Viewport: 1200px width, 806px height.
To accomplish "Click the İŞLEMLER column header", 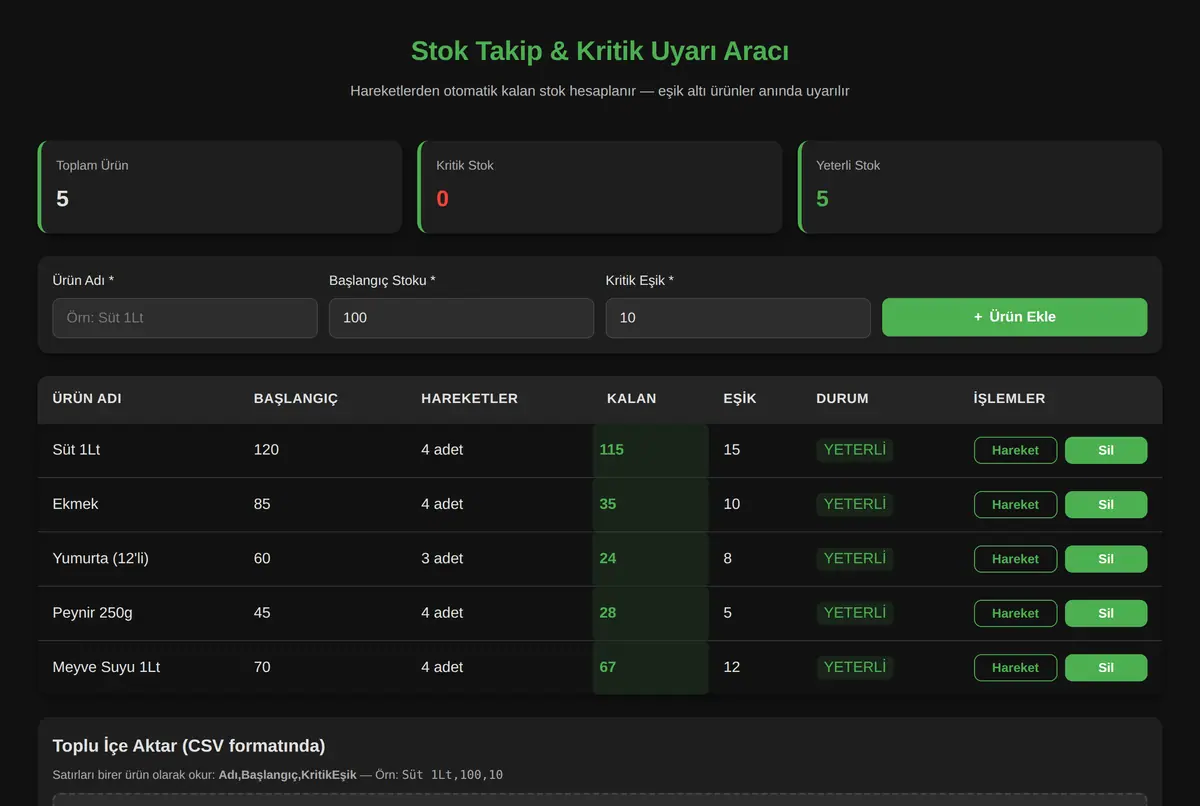I will (1009, 398).
